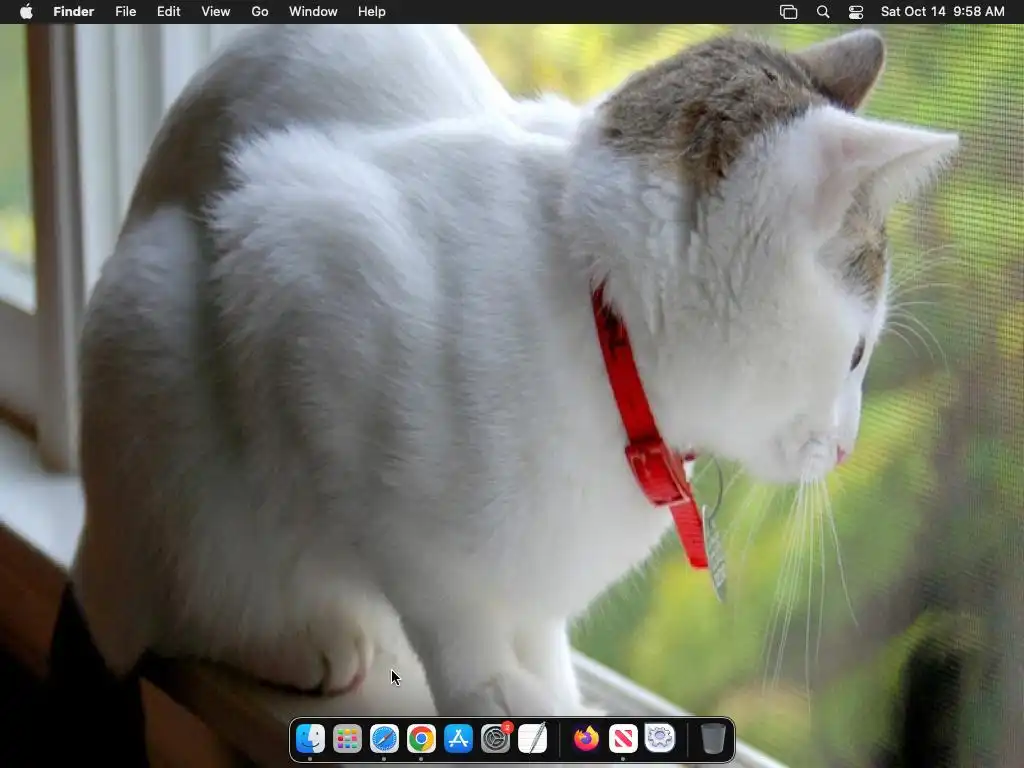Image resolution: width=1024 pixels, height=768 pixels.
Task: Open the News app from the Dock
Action: pyautogui.click(x=623, y=739)
